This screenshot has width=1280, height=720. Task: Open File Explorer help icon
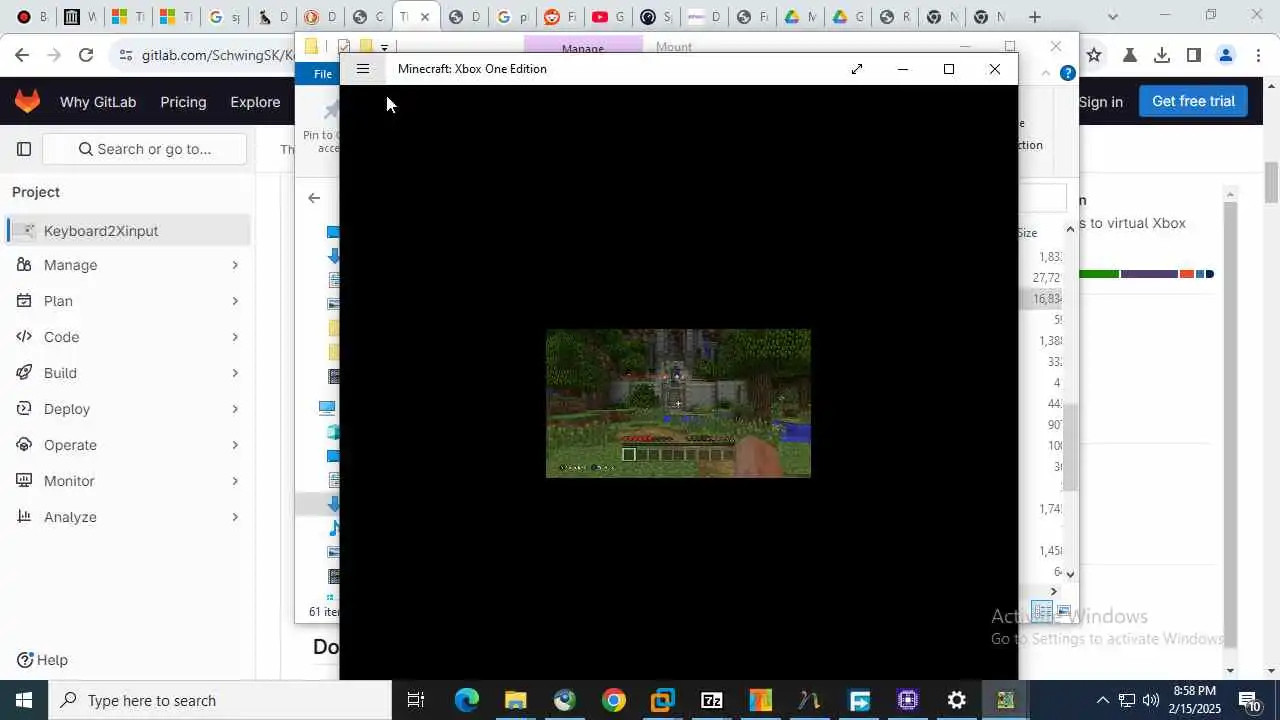pyautogui.click(x=1067, y=73)
